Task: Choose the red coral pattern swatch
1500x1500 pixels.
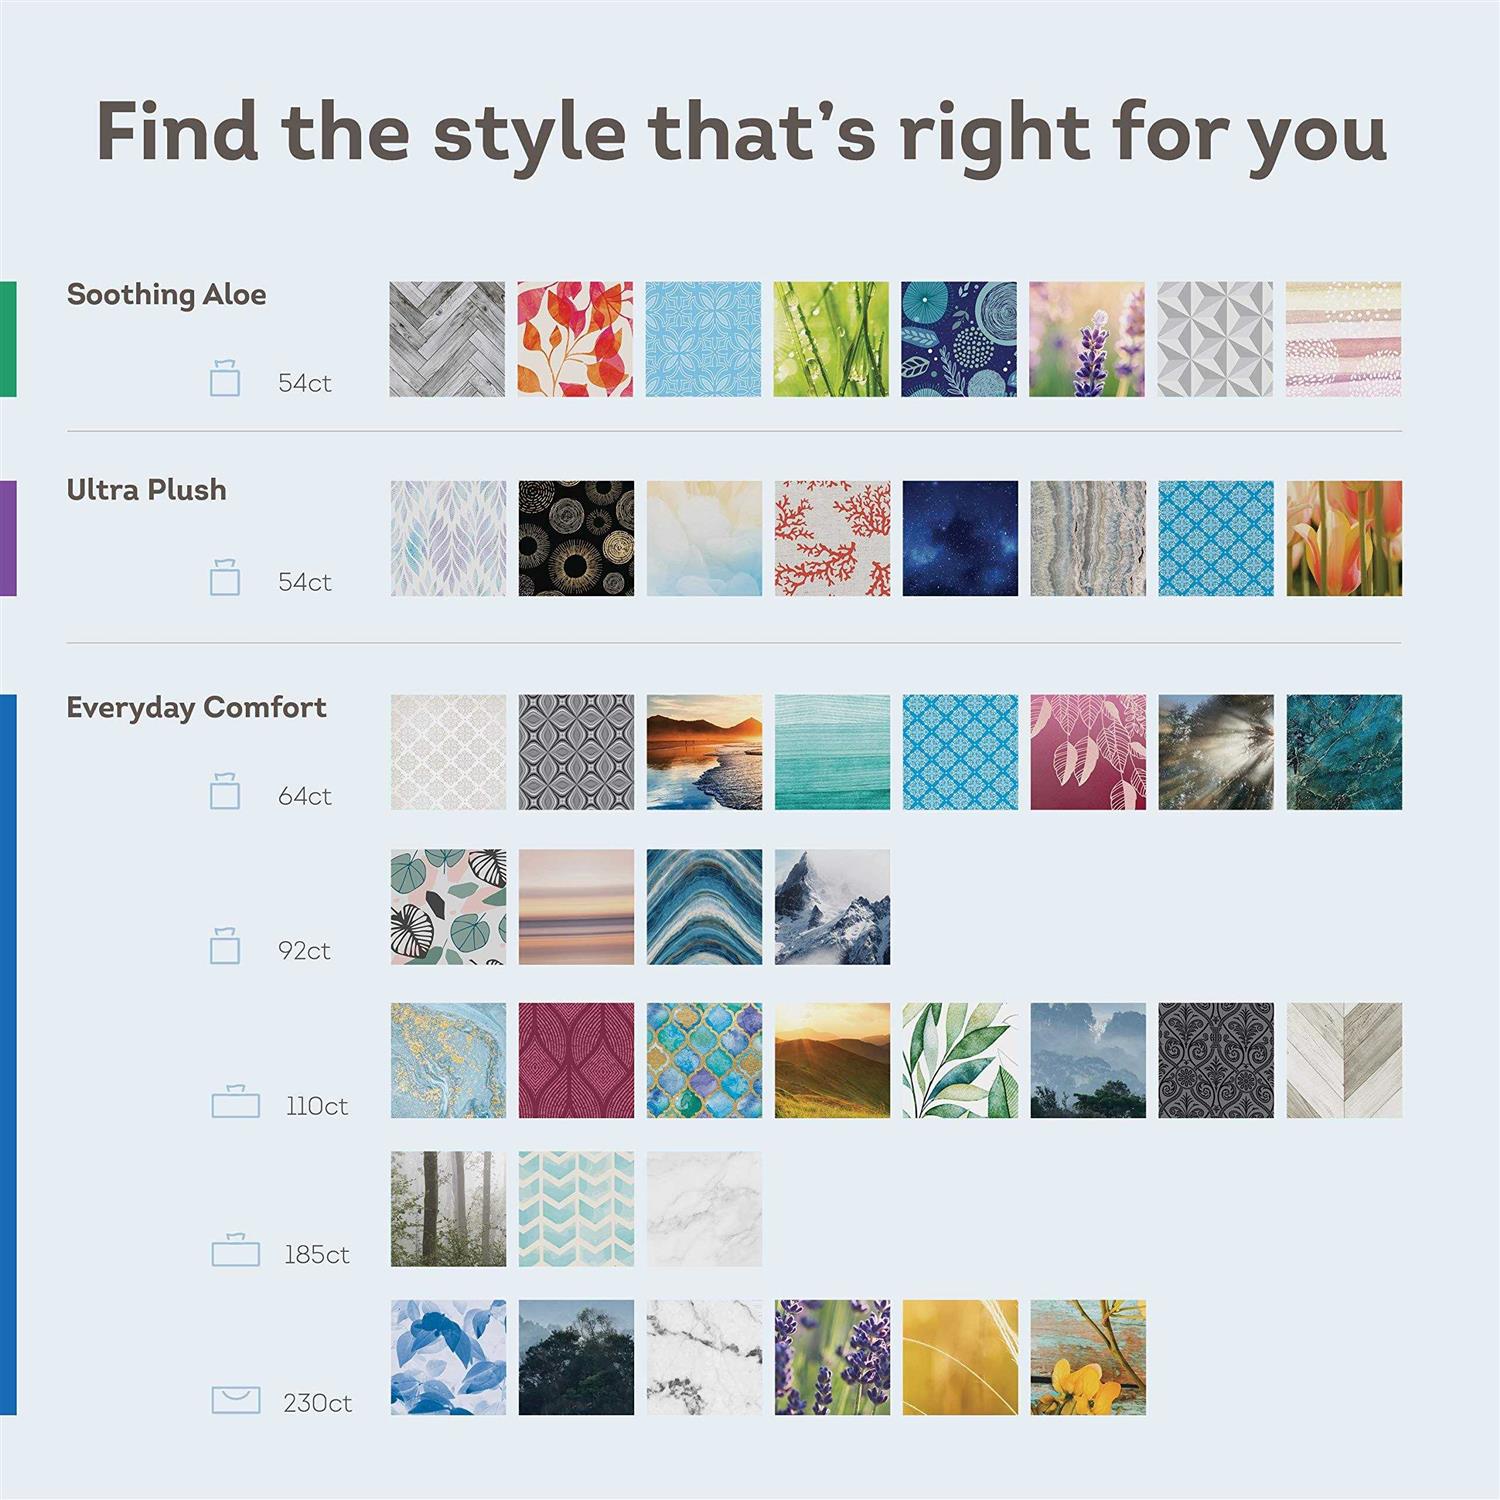Action: [832, 538]
